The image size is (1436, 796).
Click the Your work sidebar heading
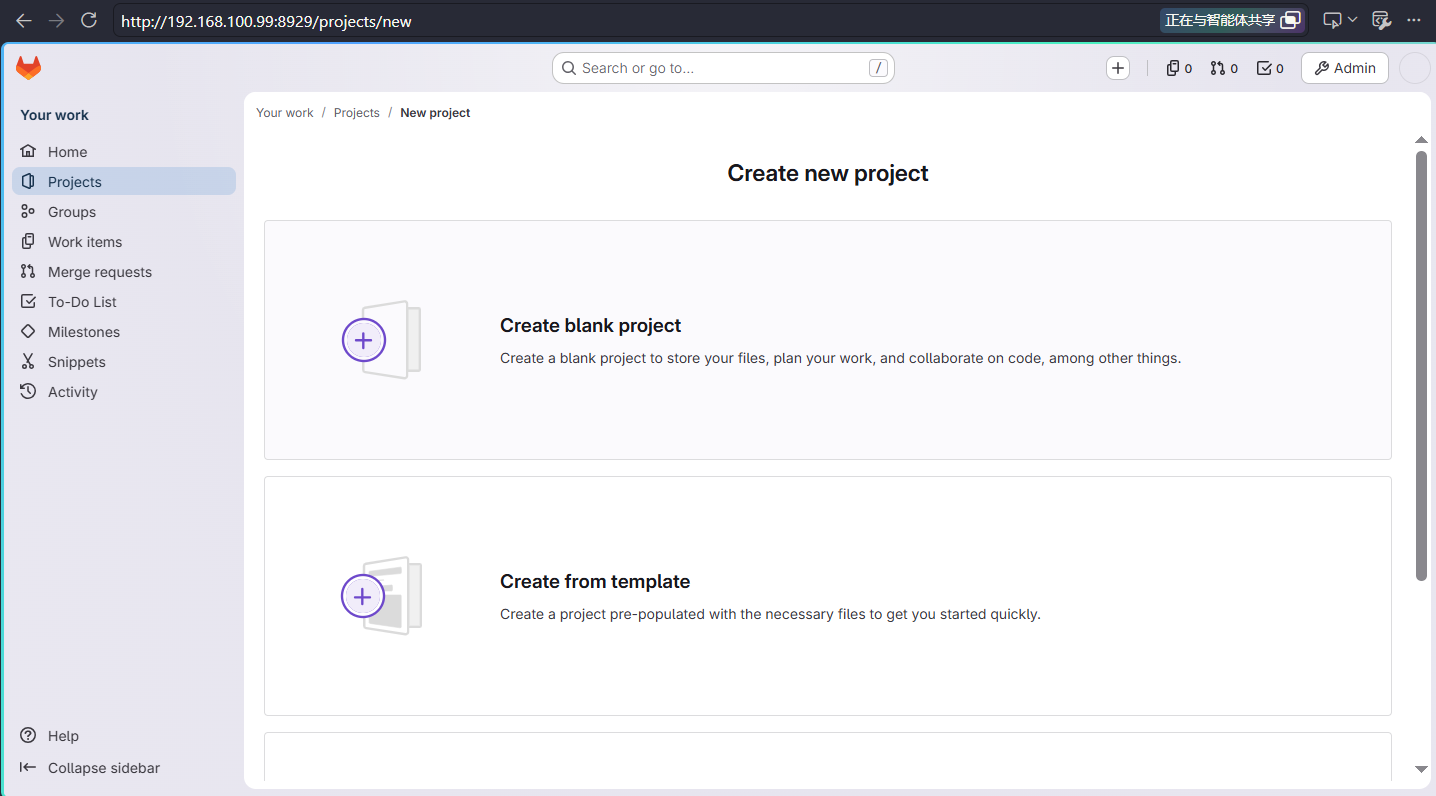click(x=54, y=115)
